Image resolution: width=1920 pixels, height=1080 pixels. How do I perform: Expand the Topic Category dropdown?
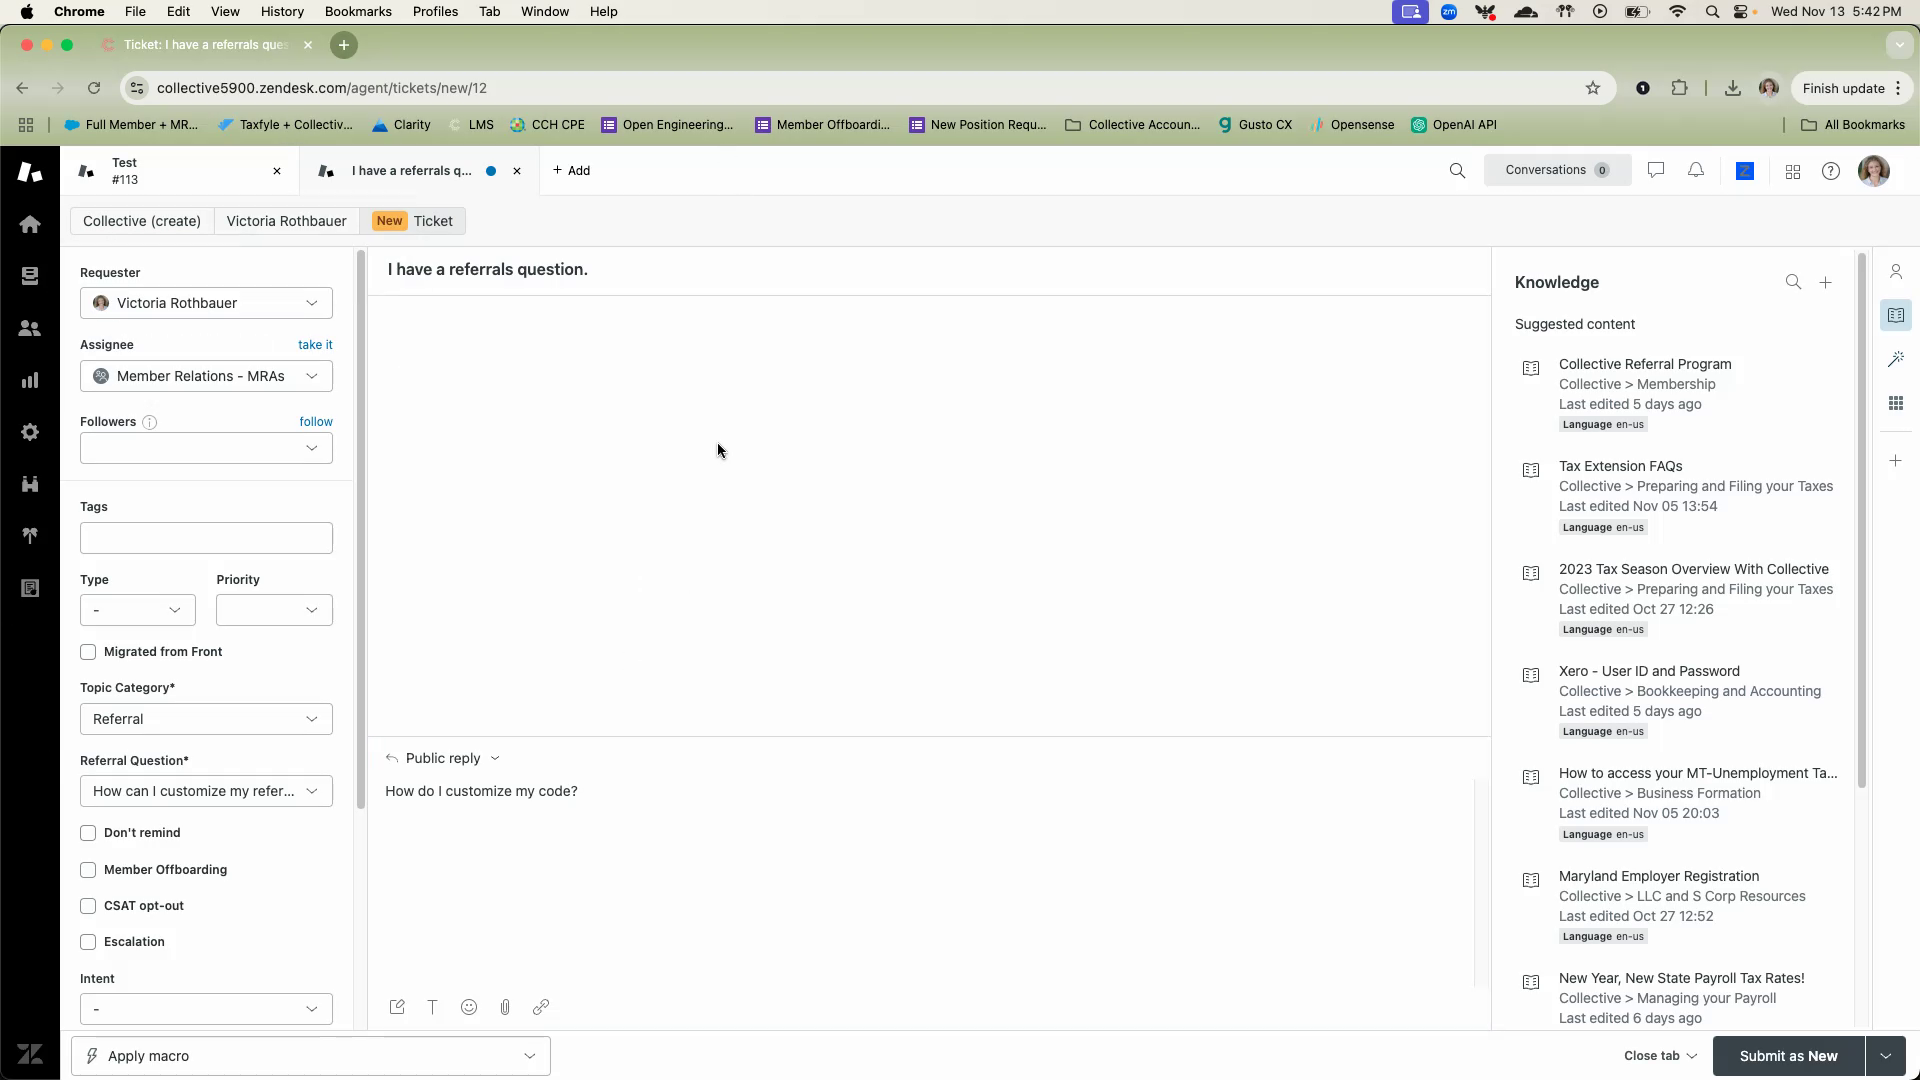206,719
